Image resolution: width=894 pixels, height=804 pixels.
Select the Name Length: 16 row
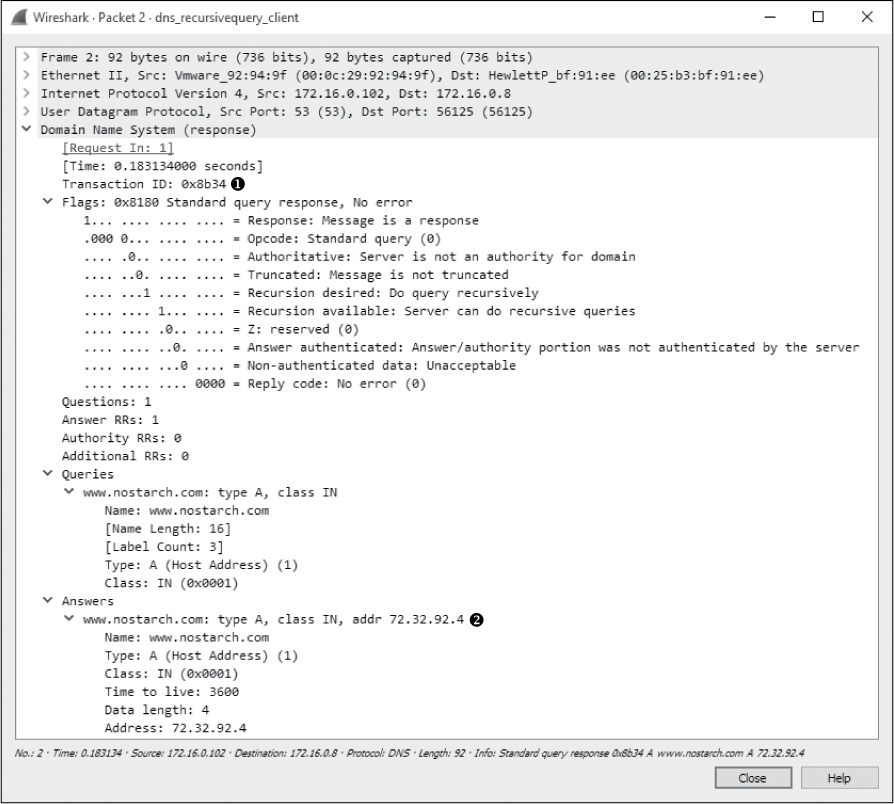(168, 529)
